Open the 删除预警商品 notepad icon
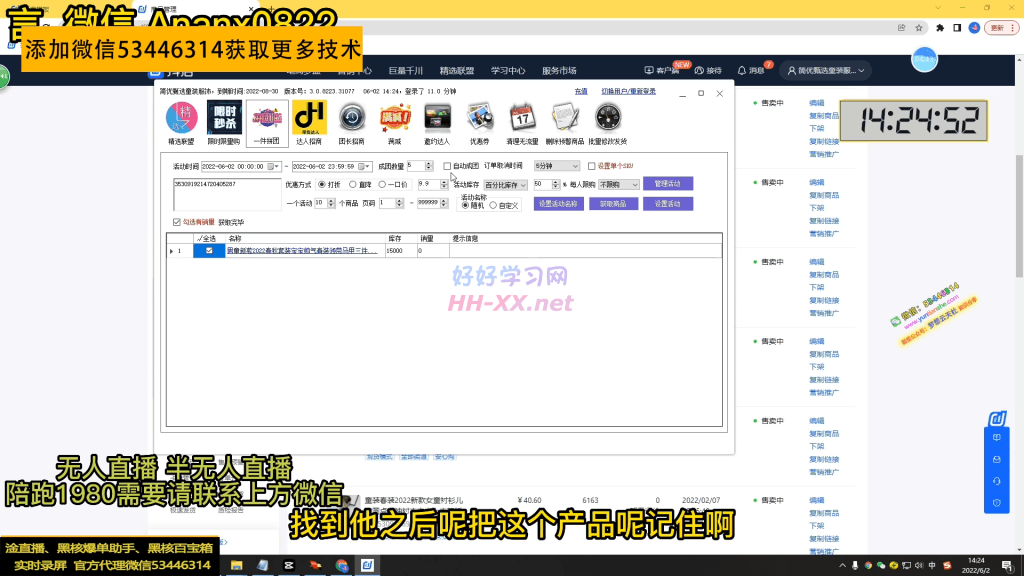This screenshot has height=576, width=1024. pos(565,123)
